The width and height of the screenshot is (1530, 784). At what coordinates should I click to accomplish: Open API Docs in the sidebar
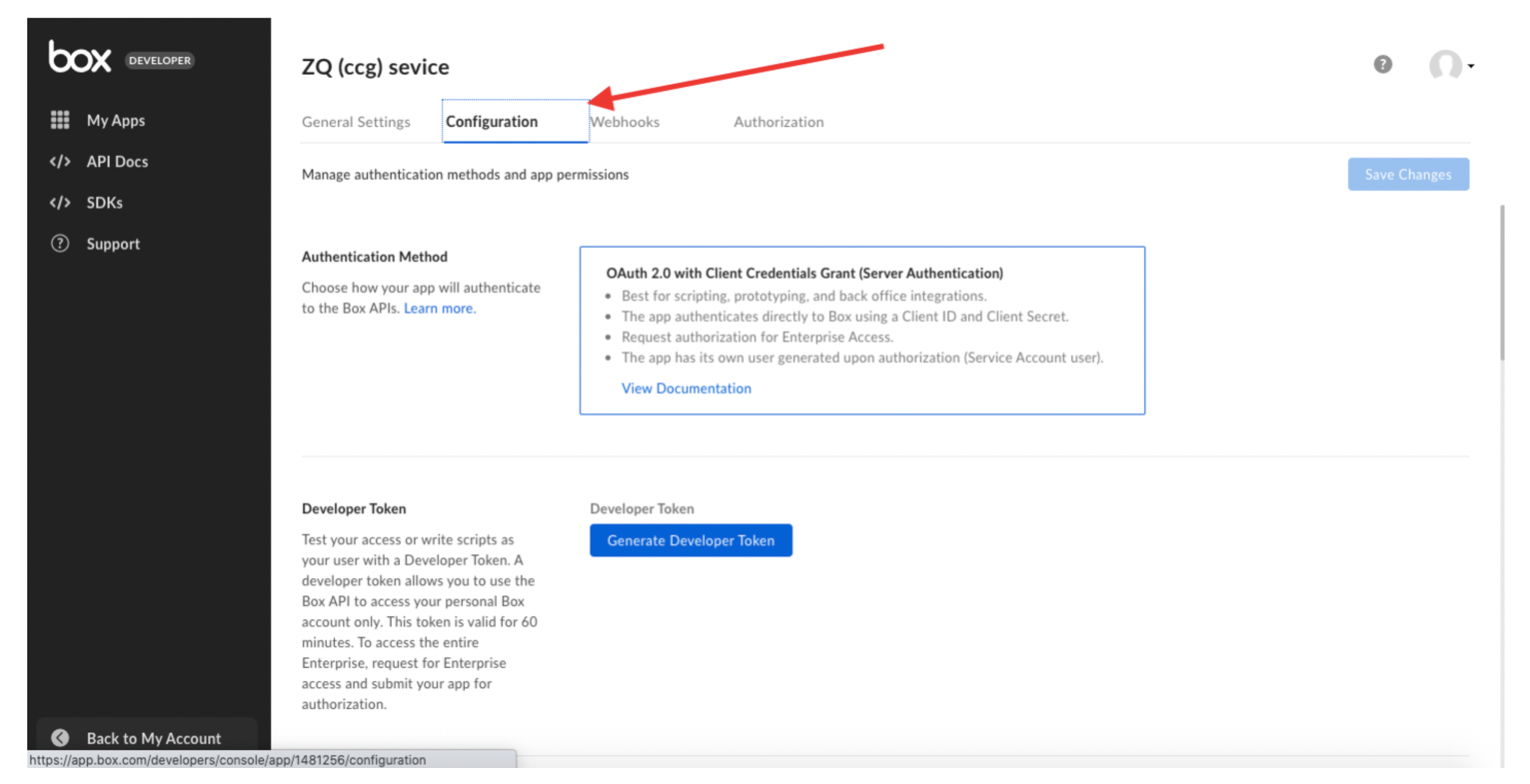[117, 161]
